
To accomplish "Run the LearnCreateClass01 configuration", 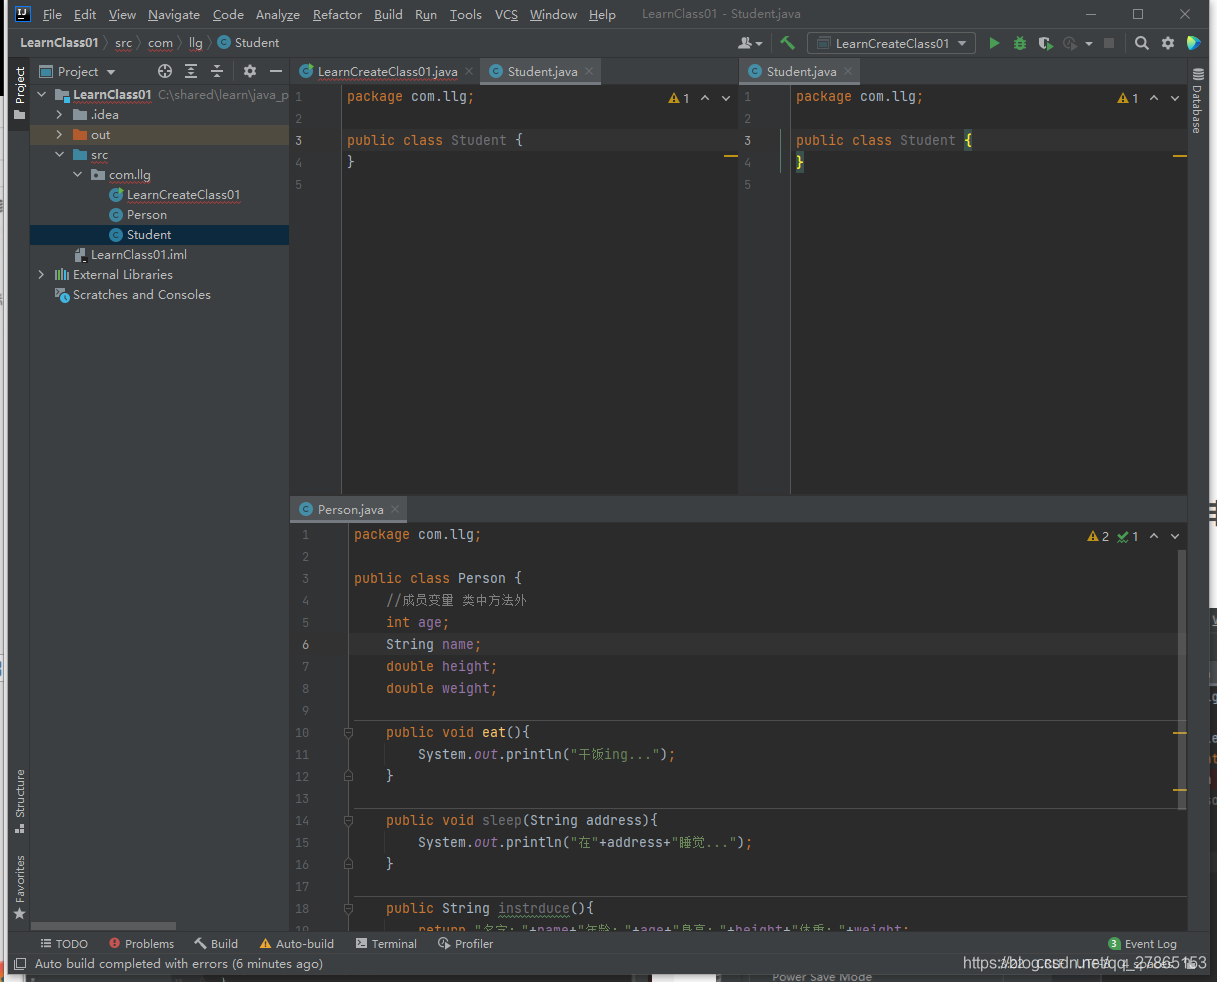I will click(x=994, y=43).
